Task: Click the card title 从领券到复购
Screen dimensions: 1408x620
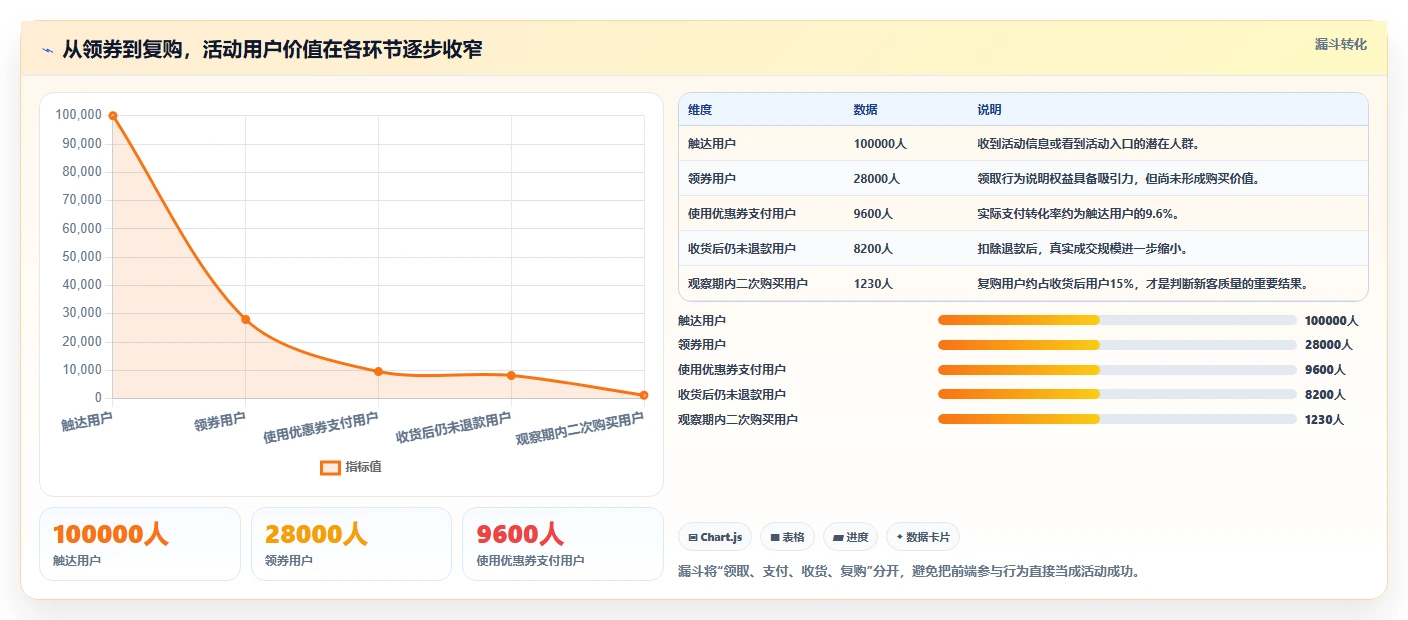Action: point(272,49)
